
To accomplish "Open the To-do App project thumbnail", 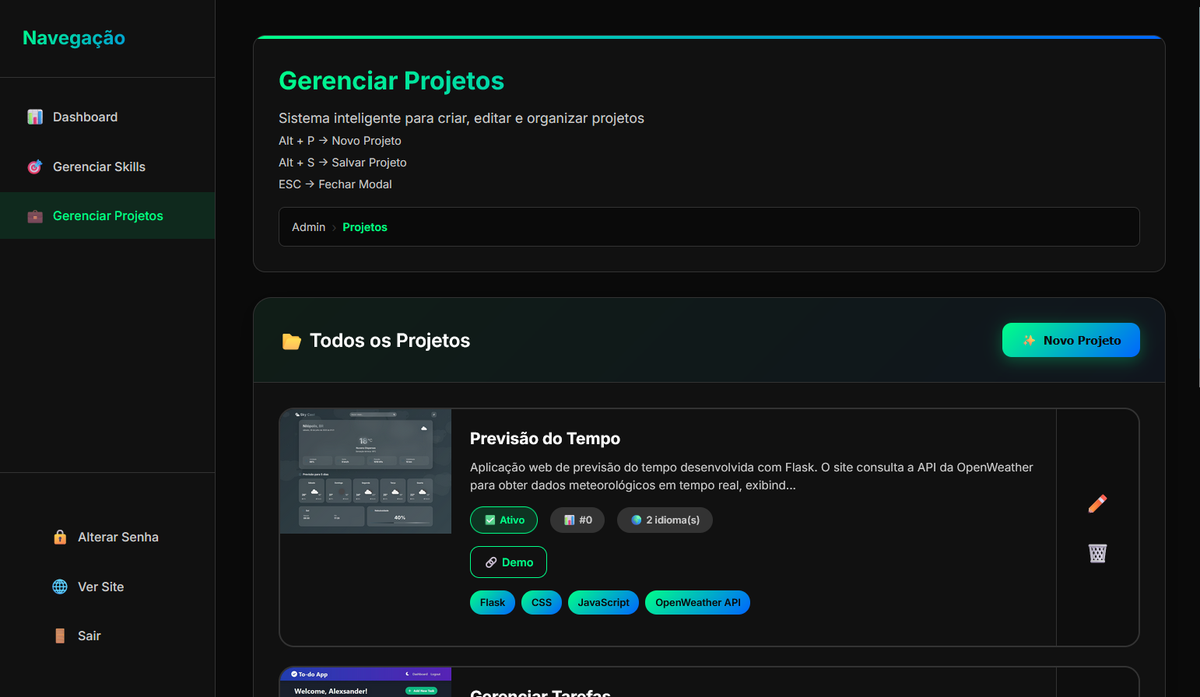I will tap(365, 682).
